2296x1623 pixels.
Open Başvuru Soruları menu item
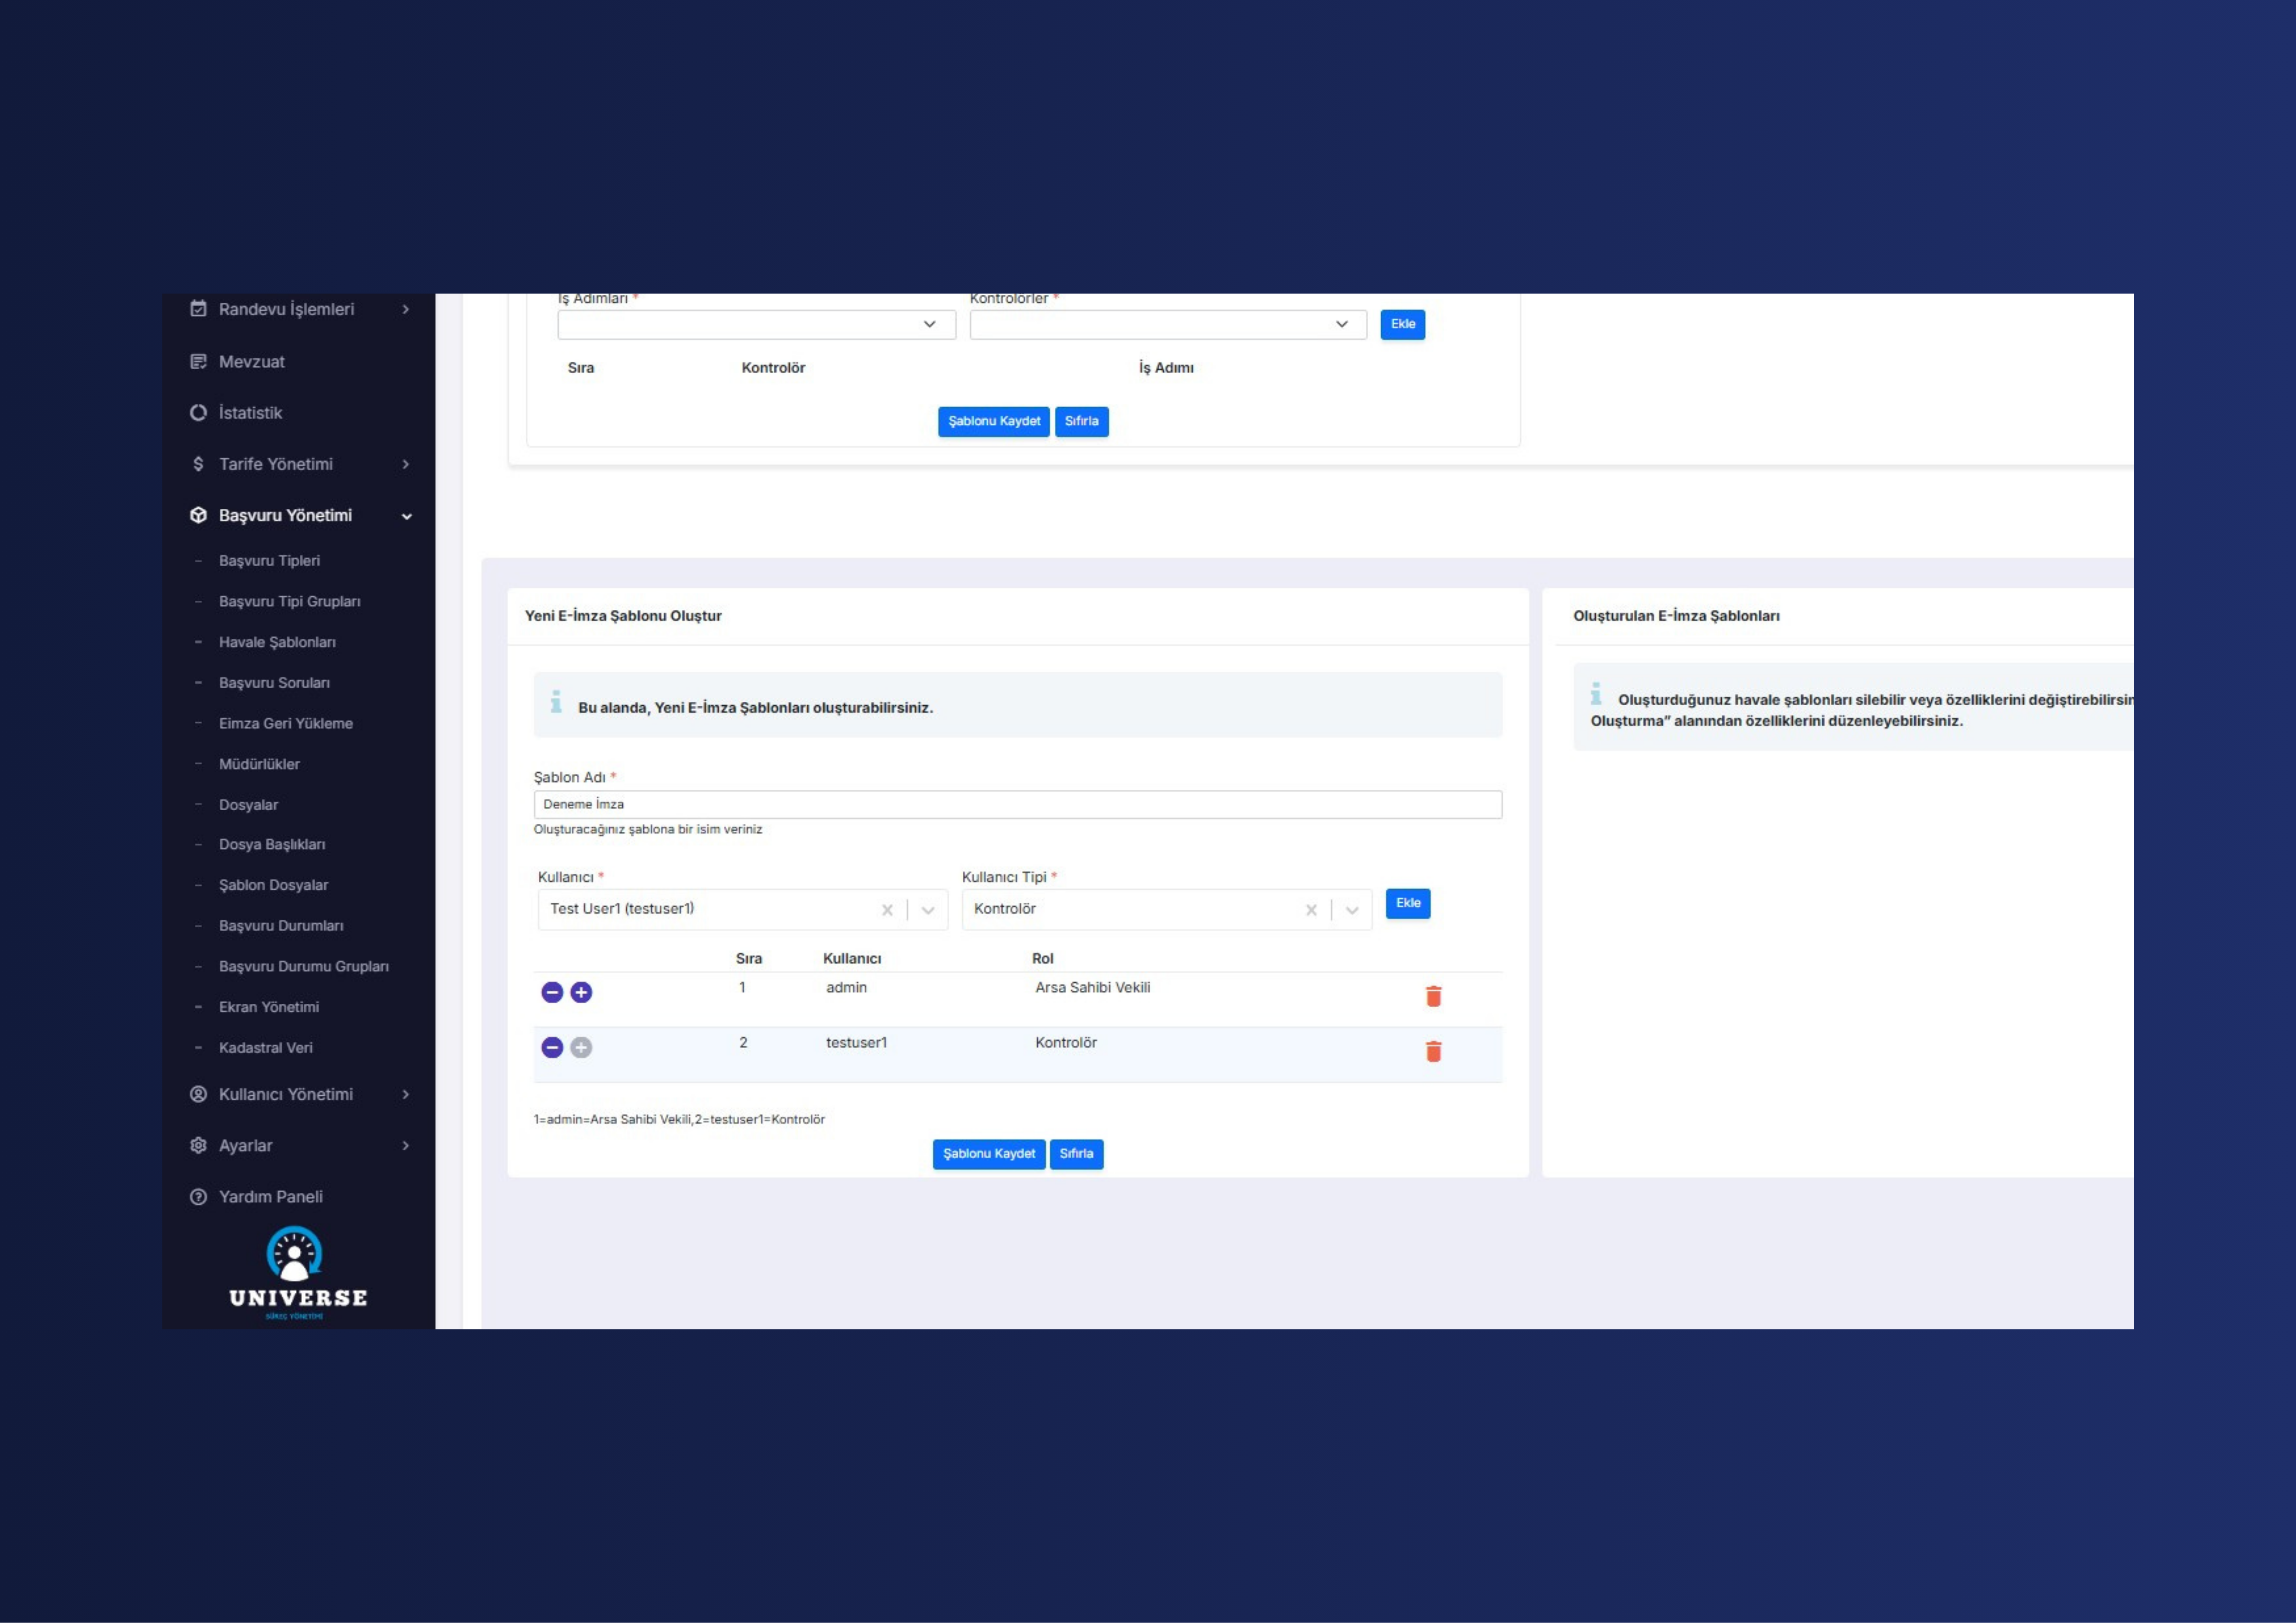point(274,683)
